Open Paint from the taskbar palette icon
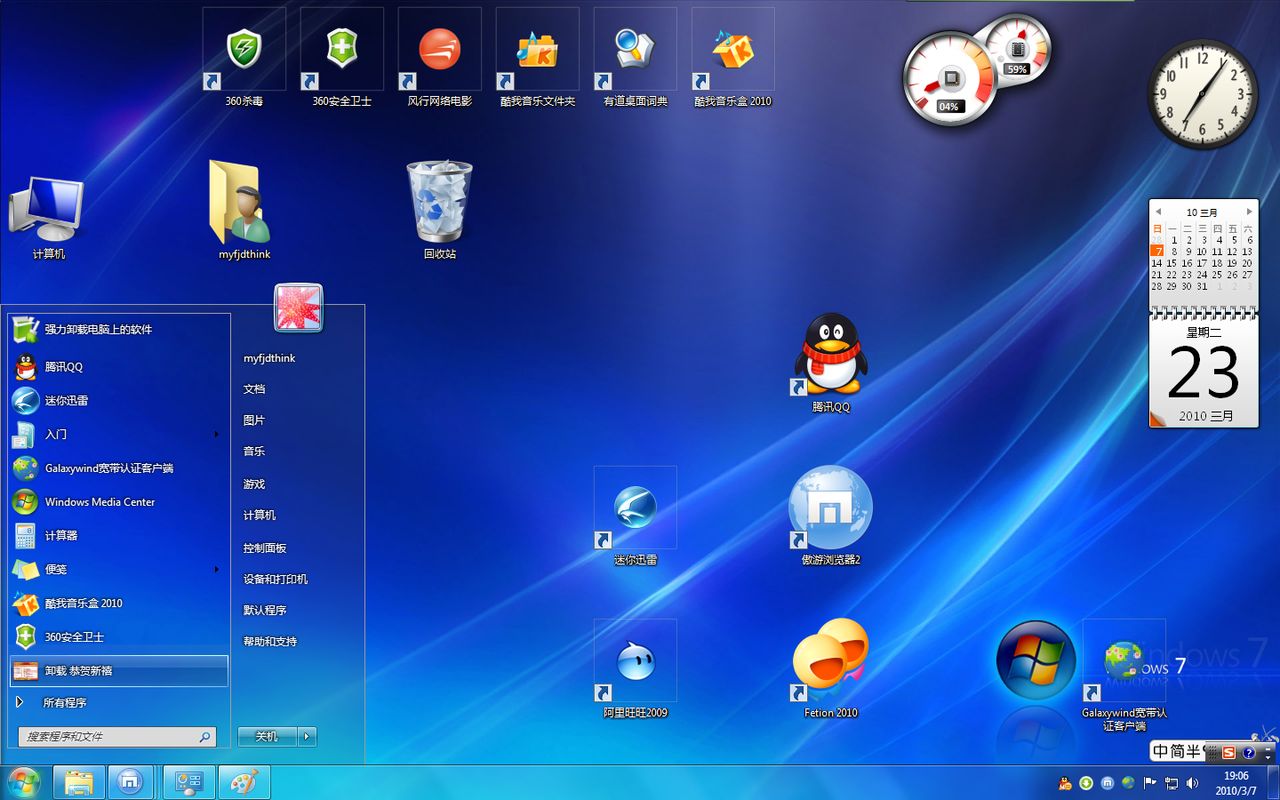The width and height of the screenshot is (1280, 800). (244, 782)
